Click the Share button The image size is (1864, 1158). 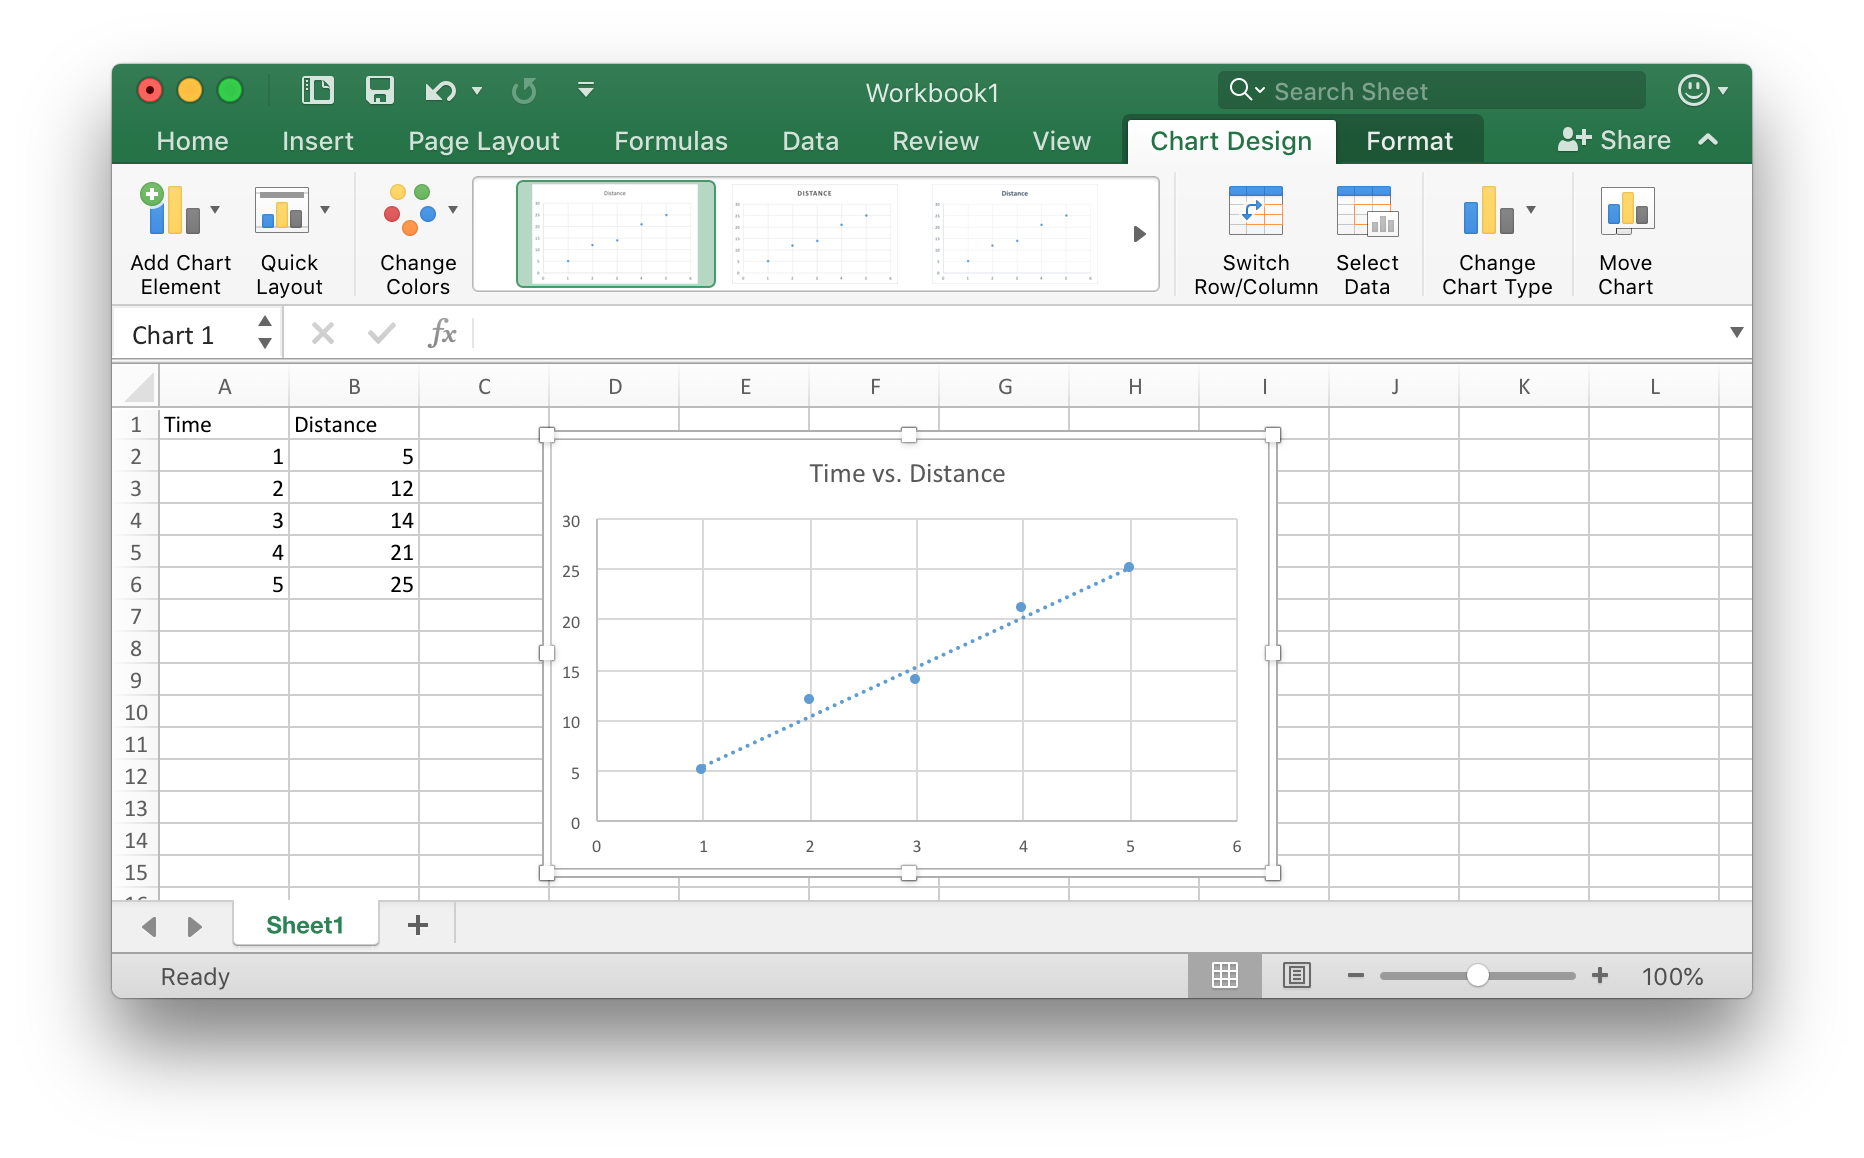point(1614,140)
